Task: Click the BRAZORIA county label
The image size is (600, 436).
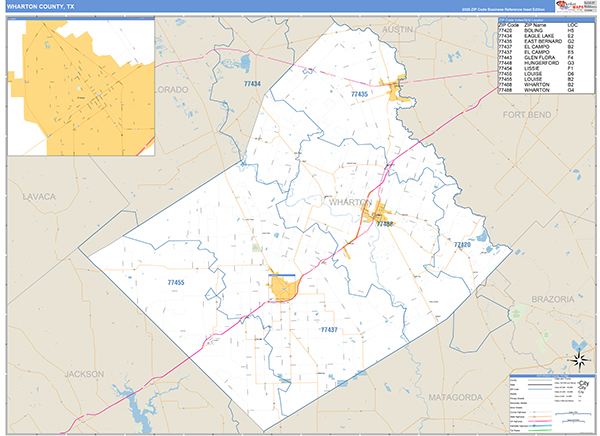Action: [x=553, y=299]
